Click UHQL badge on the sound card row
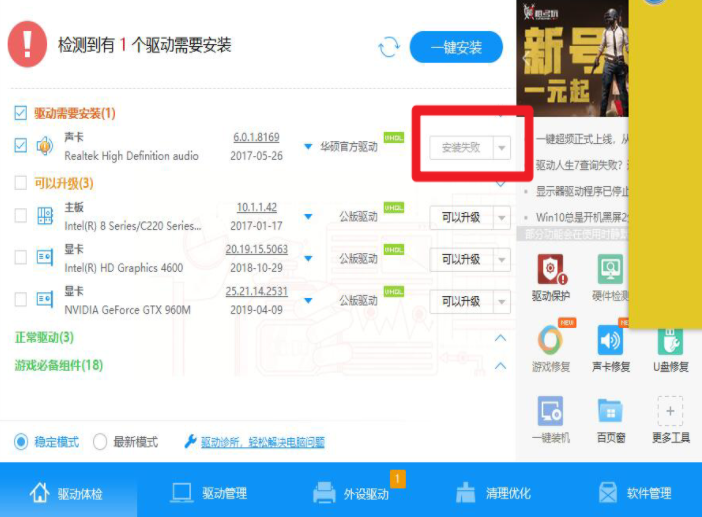The image size is (702, 517). coord(394,138)
